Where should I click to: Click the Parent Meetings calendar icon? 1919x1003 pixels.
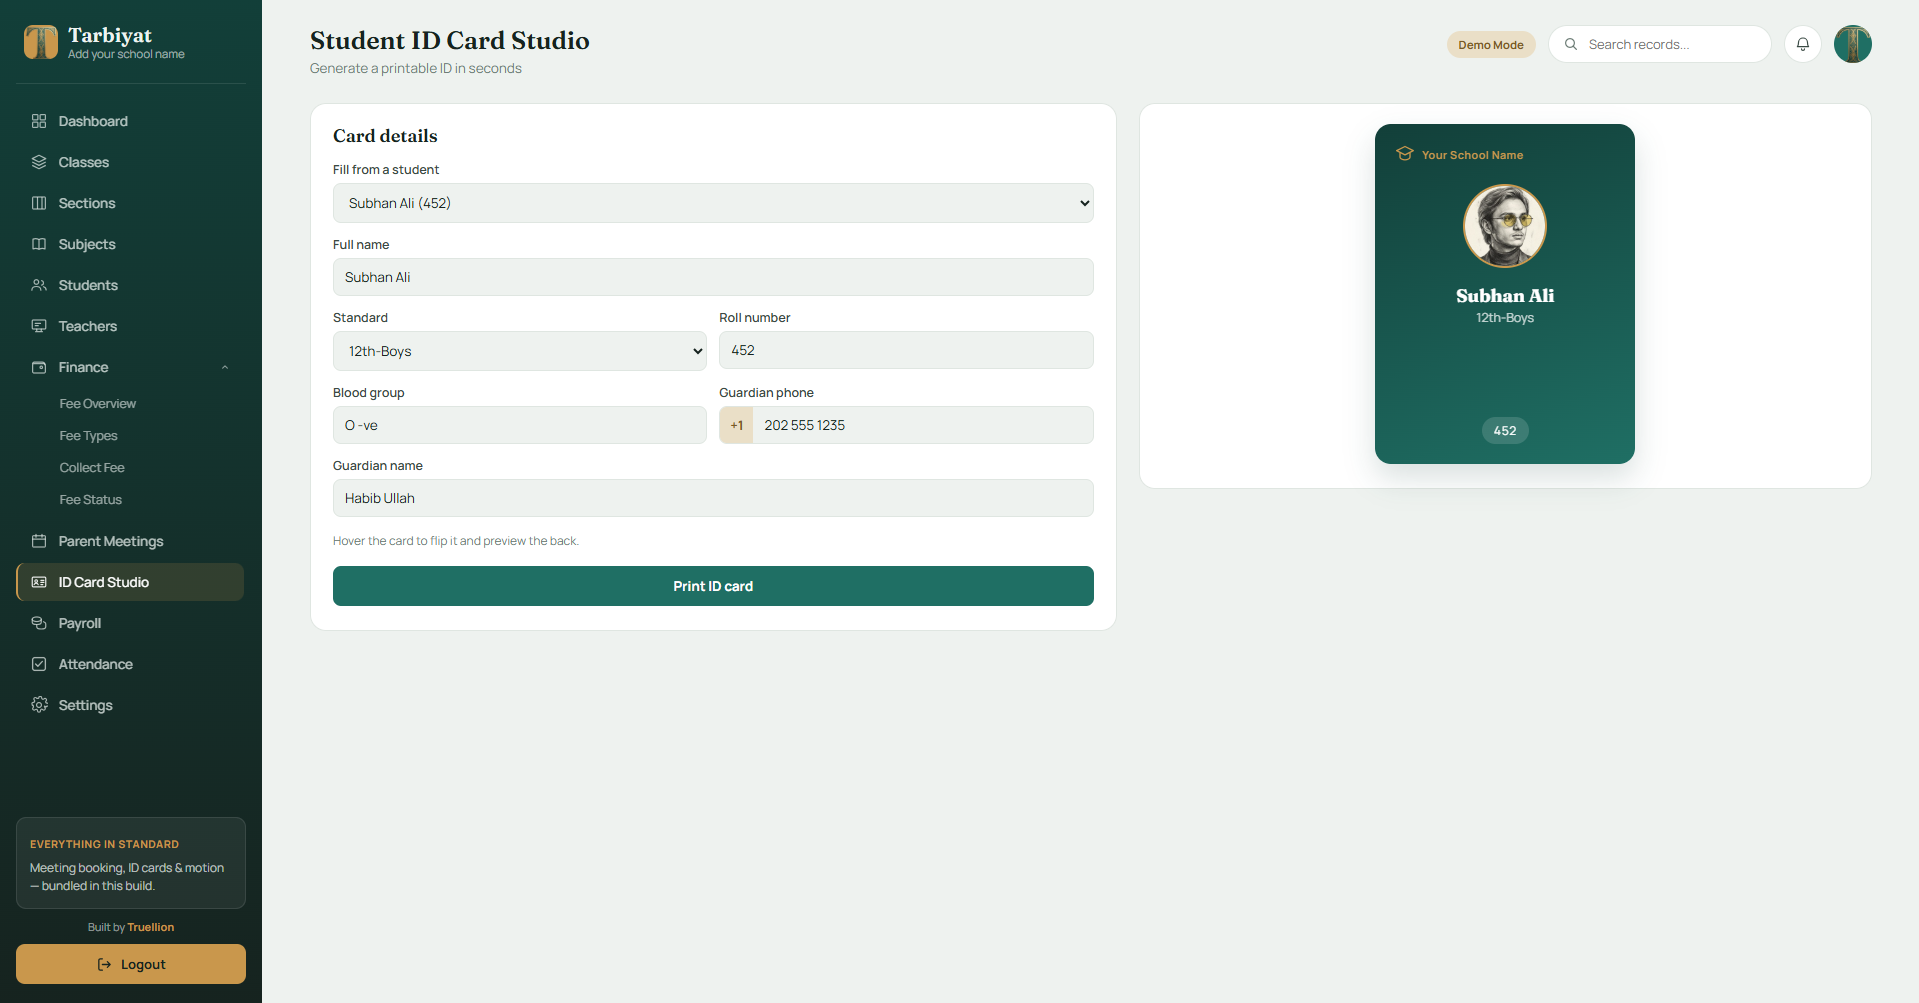(x=39, y=541)
